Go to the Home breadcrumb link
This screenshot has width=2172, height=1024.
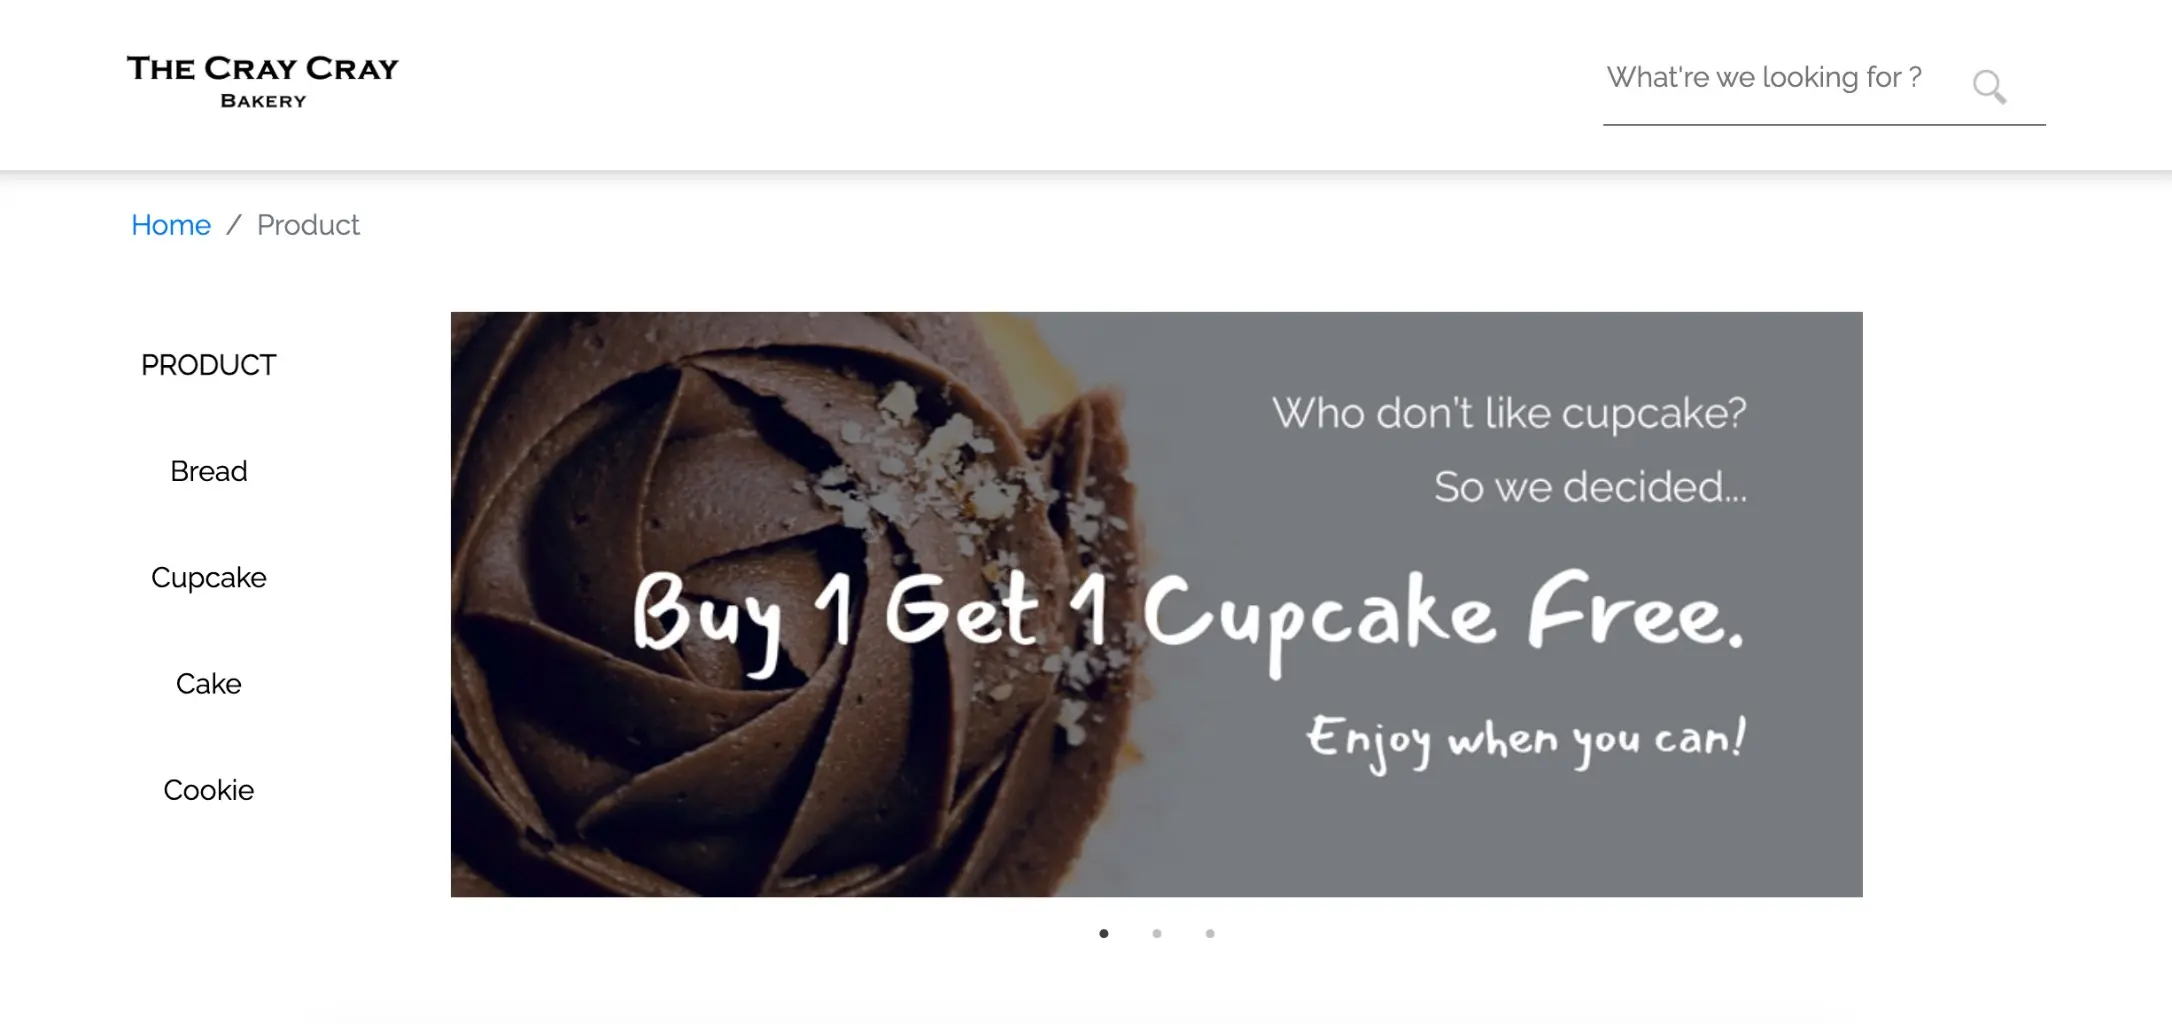click(x=171, y=225)
